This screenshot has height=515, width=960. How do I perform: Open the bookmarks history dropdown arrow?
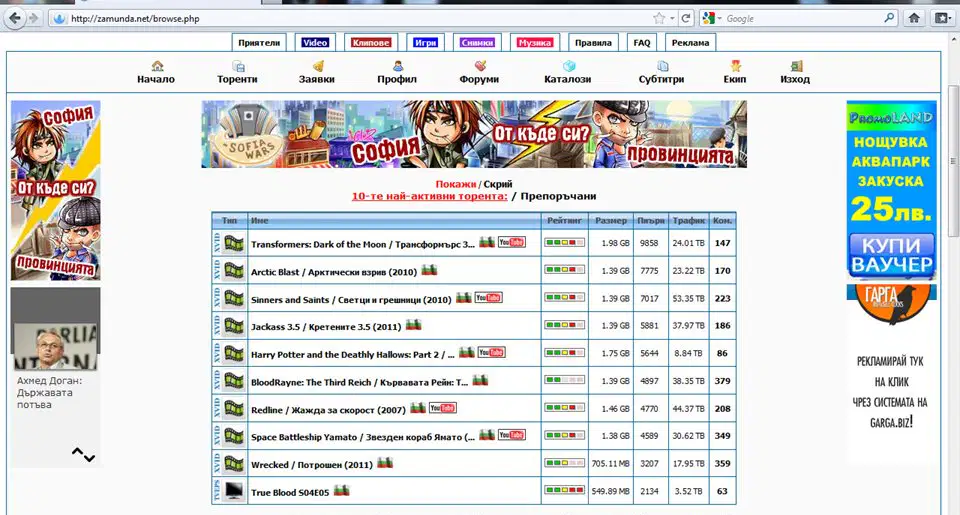click(x=672, y=18)
